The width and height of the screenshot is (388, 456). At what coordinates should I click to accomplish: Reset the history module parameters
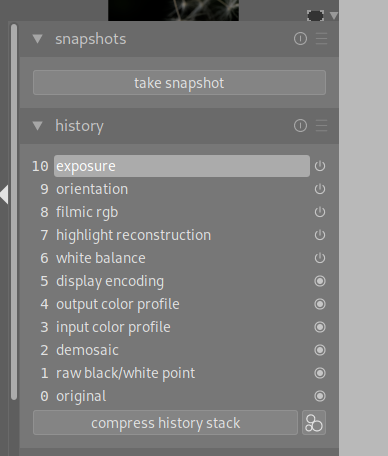click(300, 126)
